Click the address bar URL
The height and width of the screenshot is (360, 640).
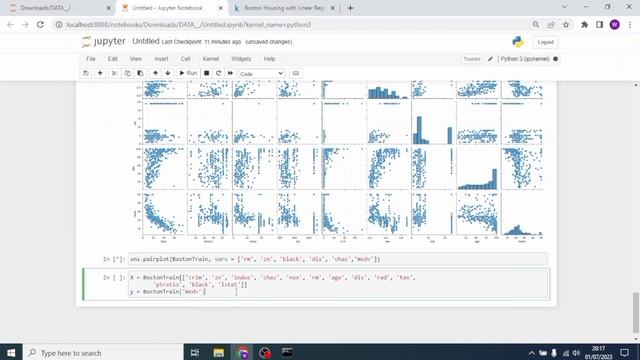(x=189, y=25)
